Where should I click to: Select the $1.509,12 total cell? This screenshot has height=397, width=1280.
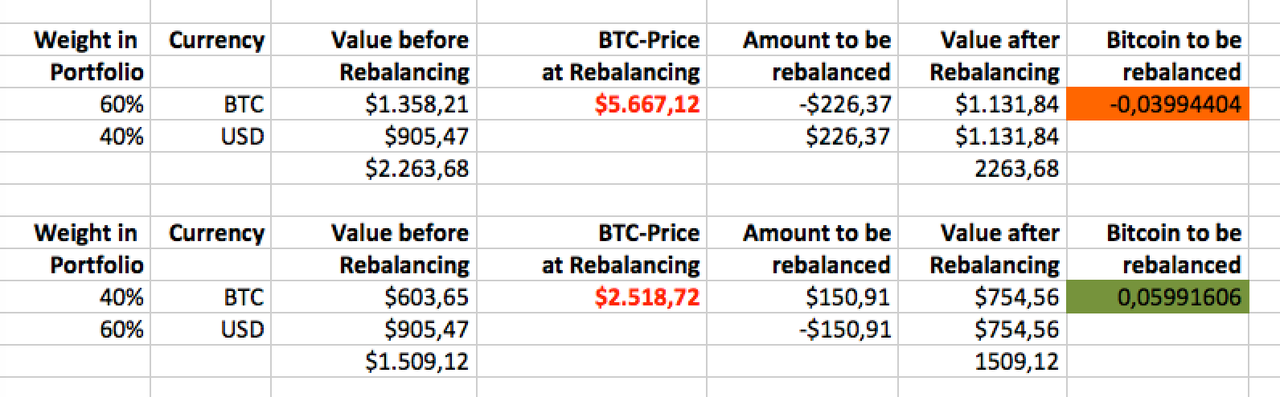373,360
